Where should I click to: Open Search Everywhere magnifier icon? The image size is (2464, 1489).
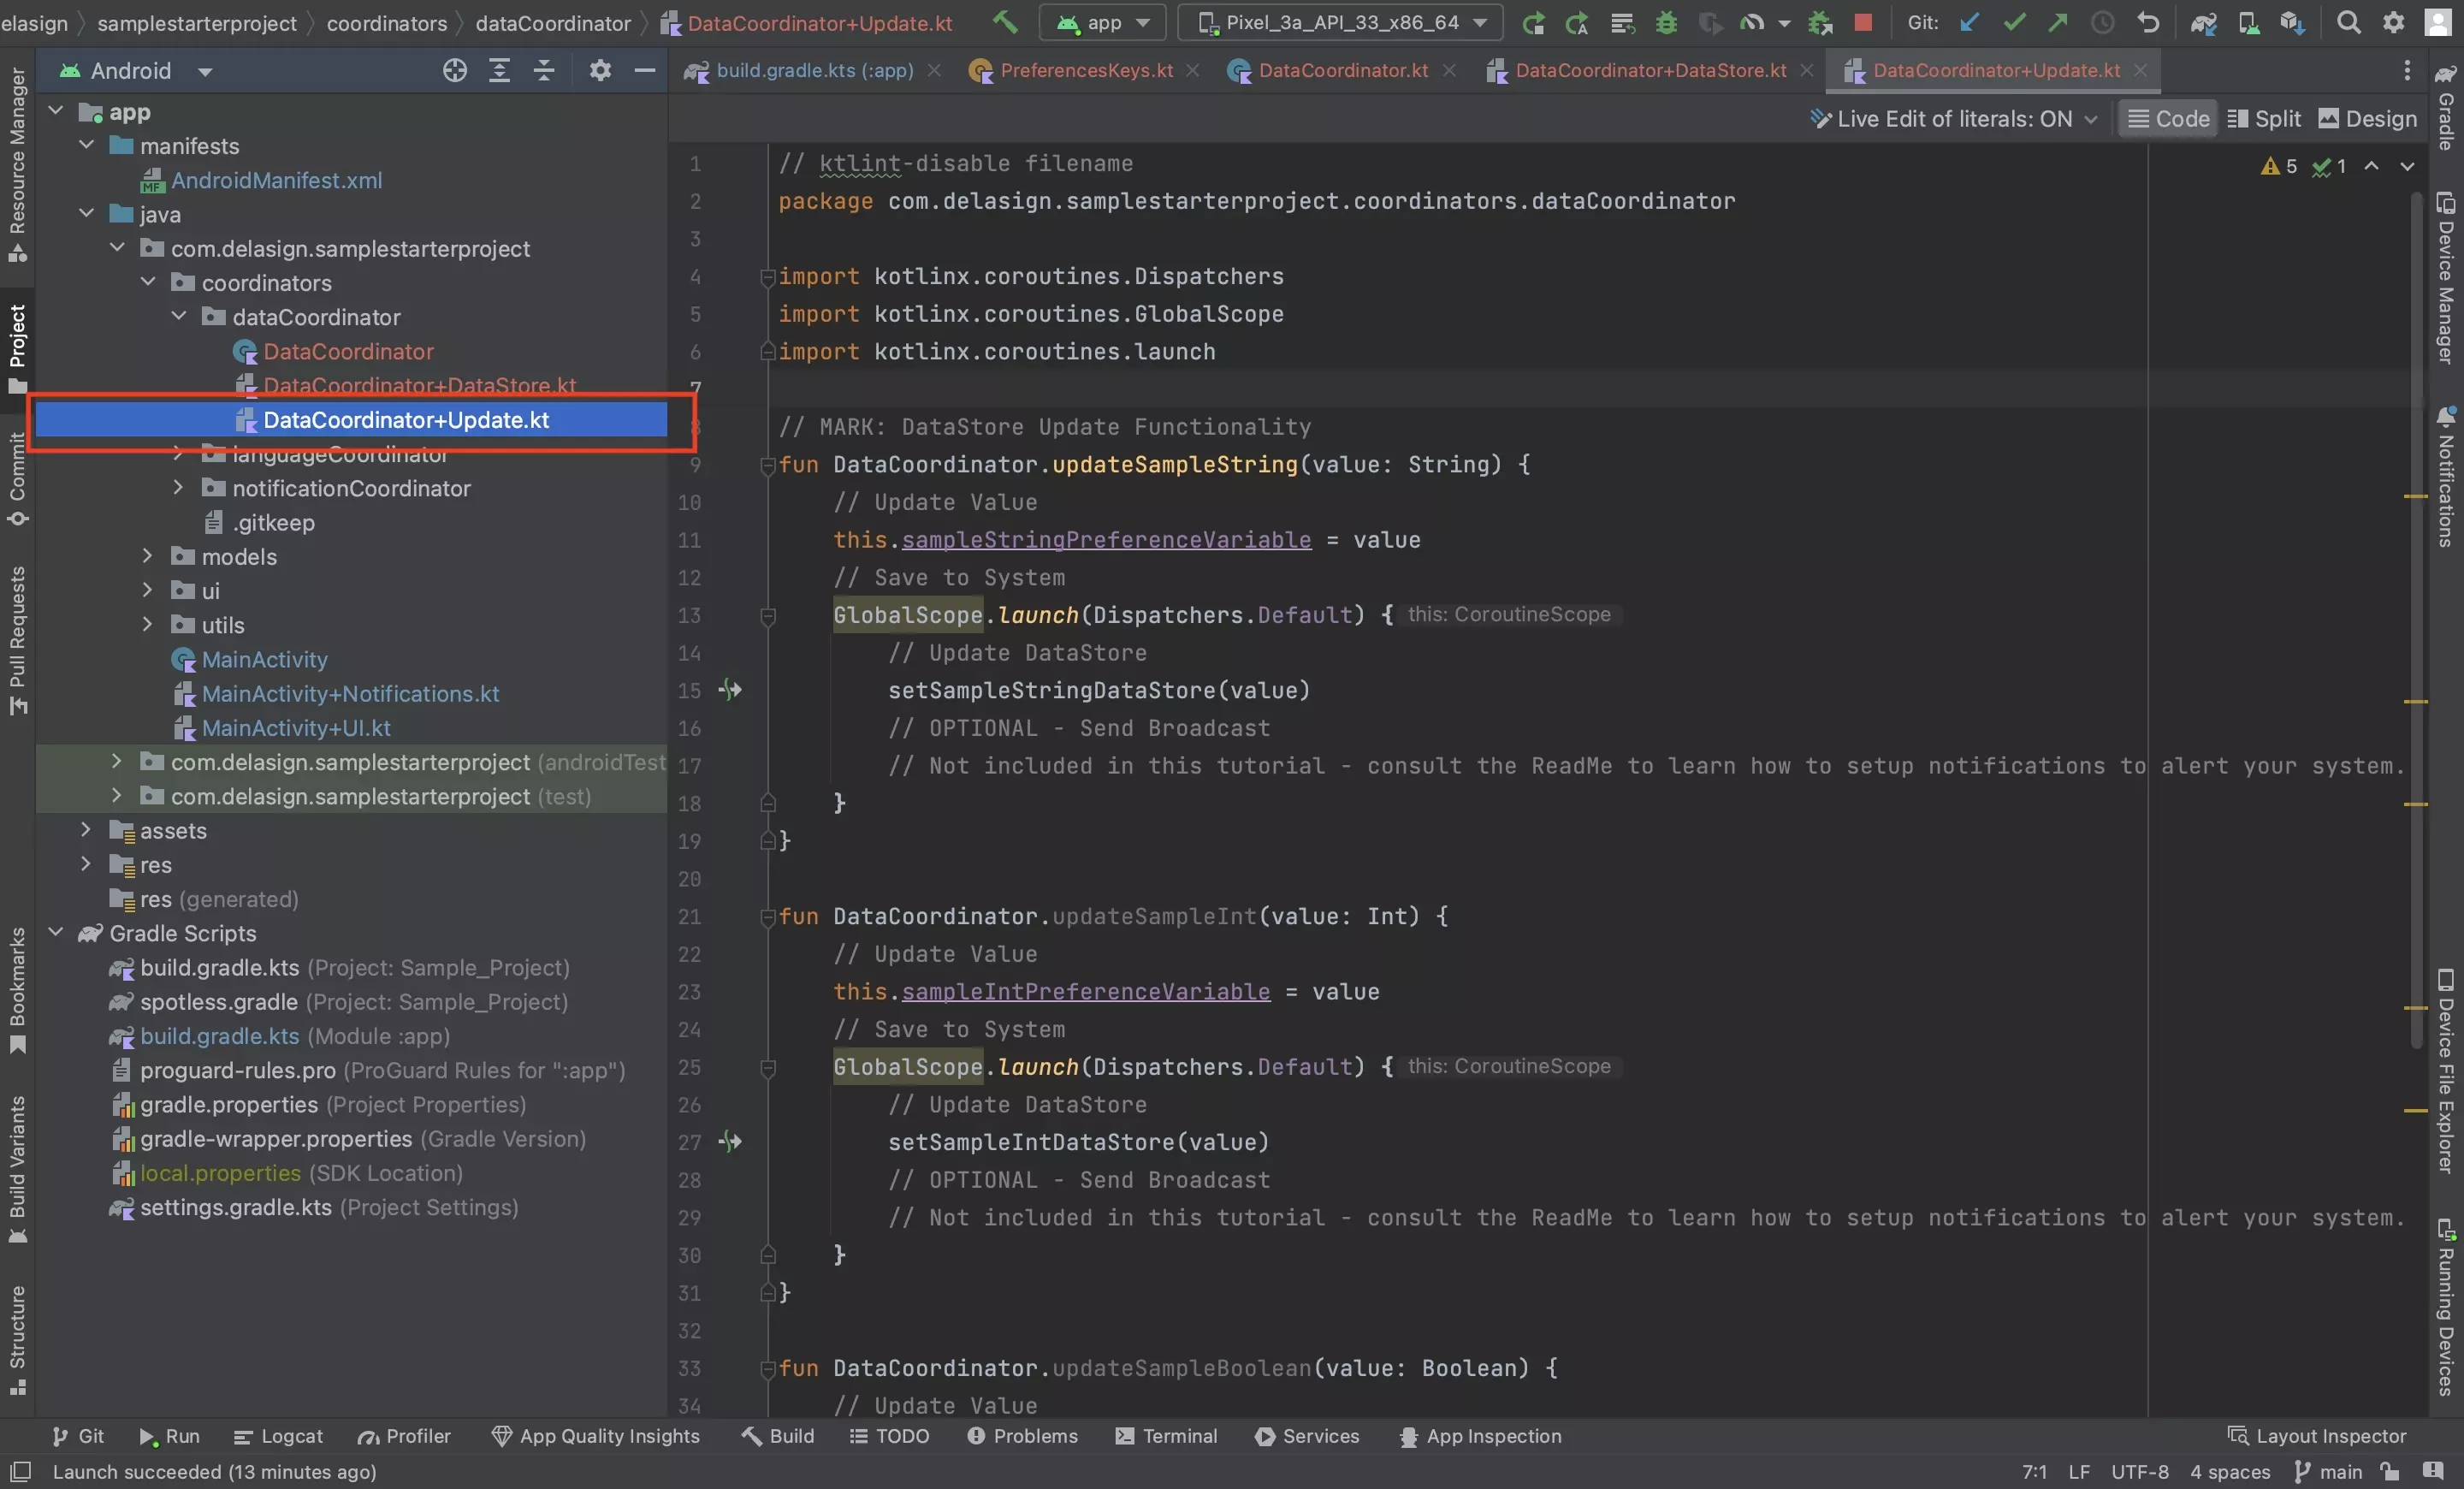[x=2349, y=22]
